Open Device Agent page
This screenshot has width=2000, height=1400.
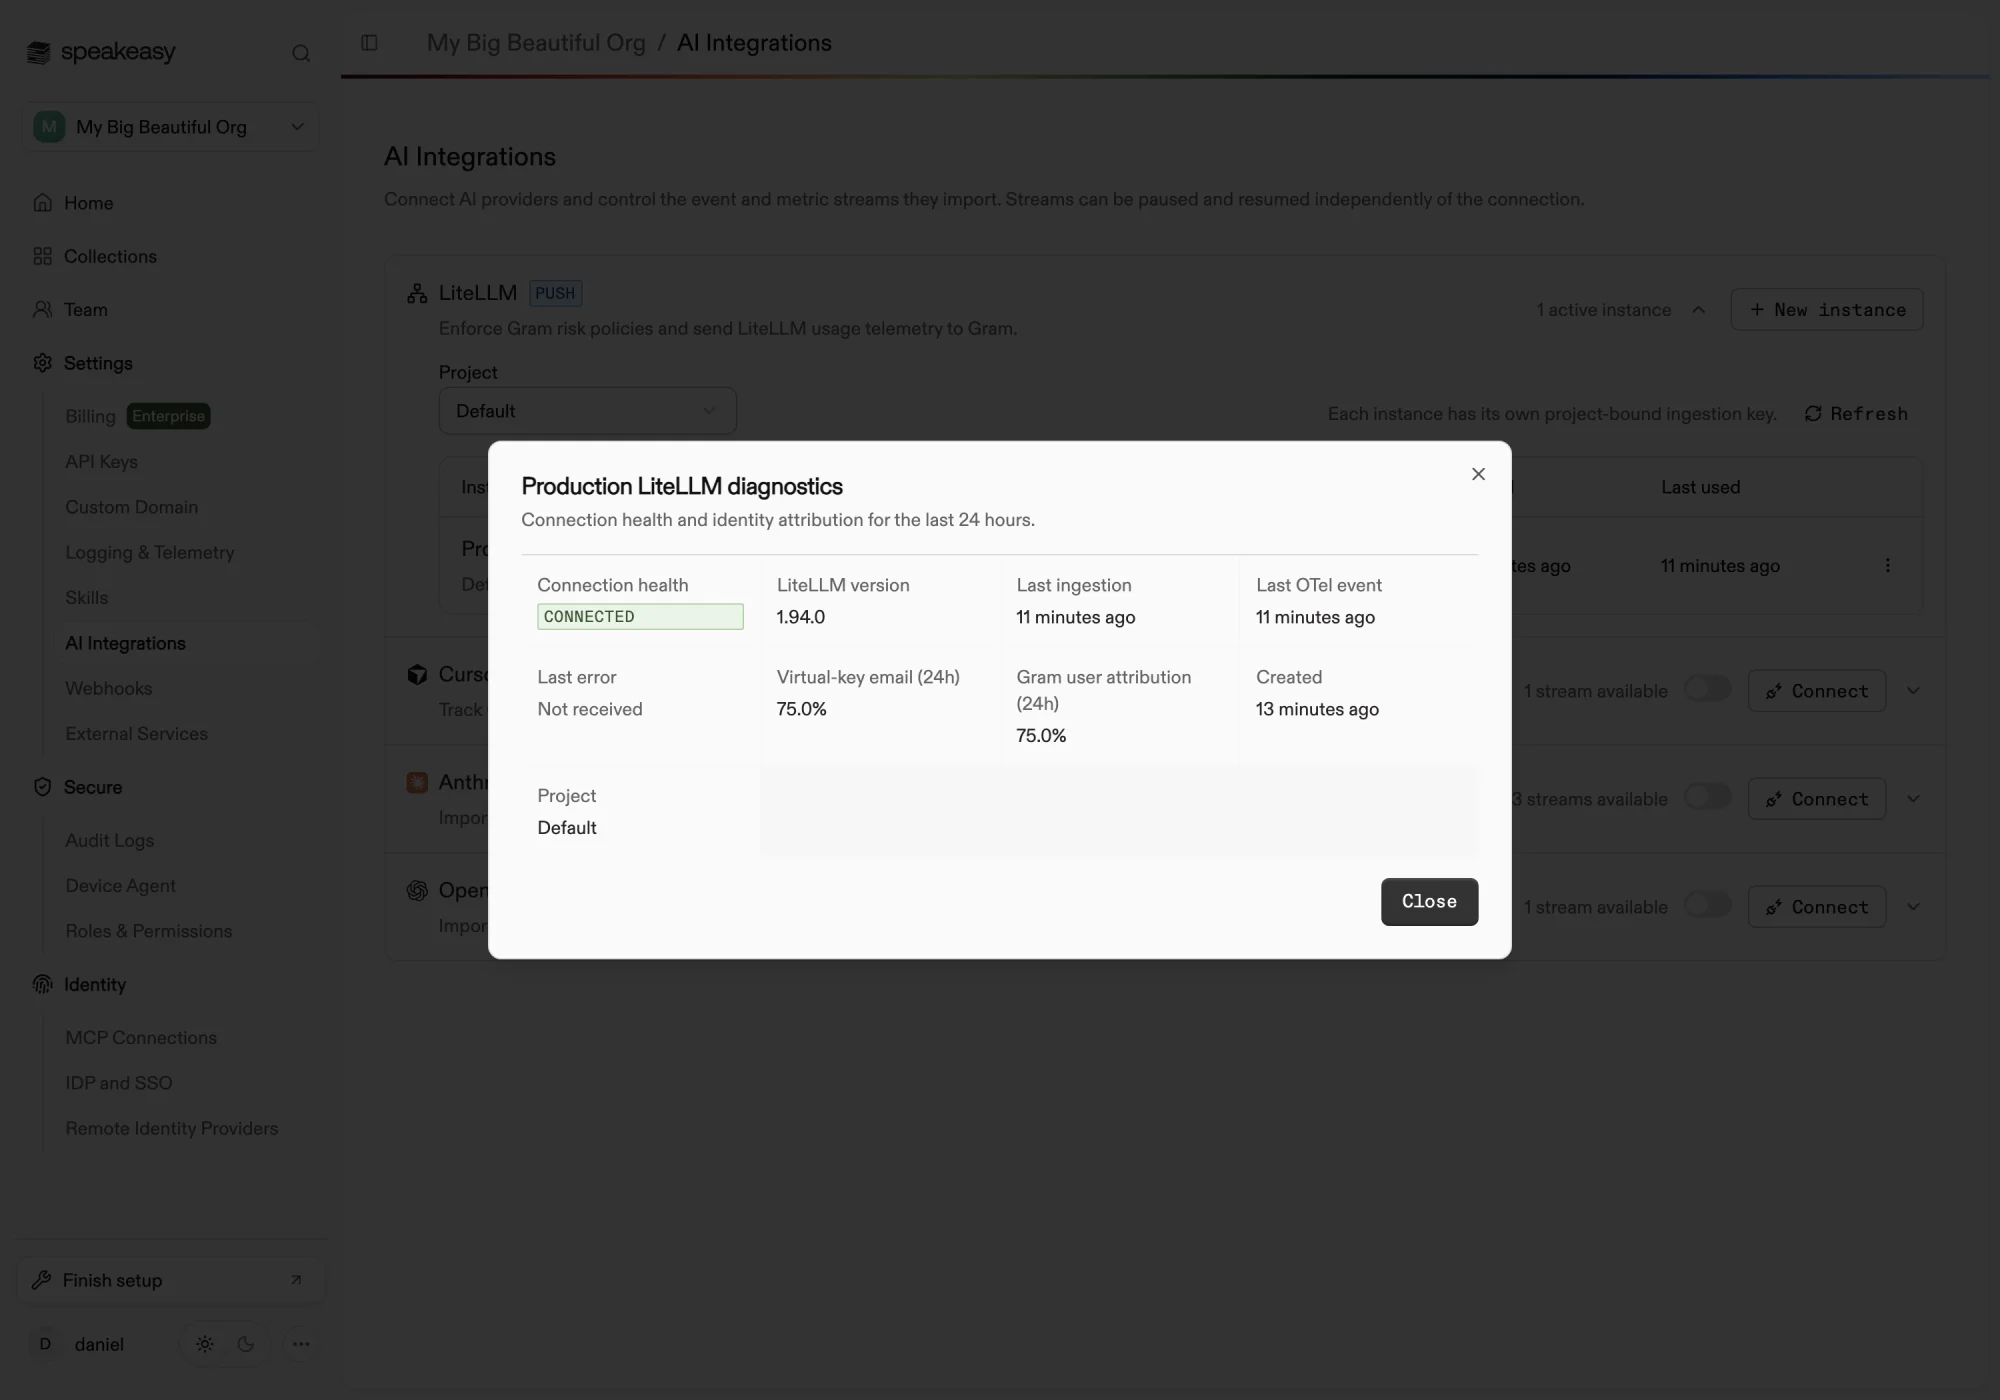coord(120,885)
